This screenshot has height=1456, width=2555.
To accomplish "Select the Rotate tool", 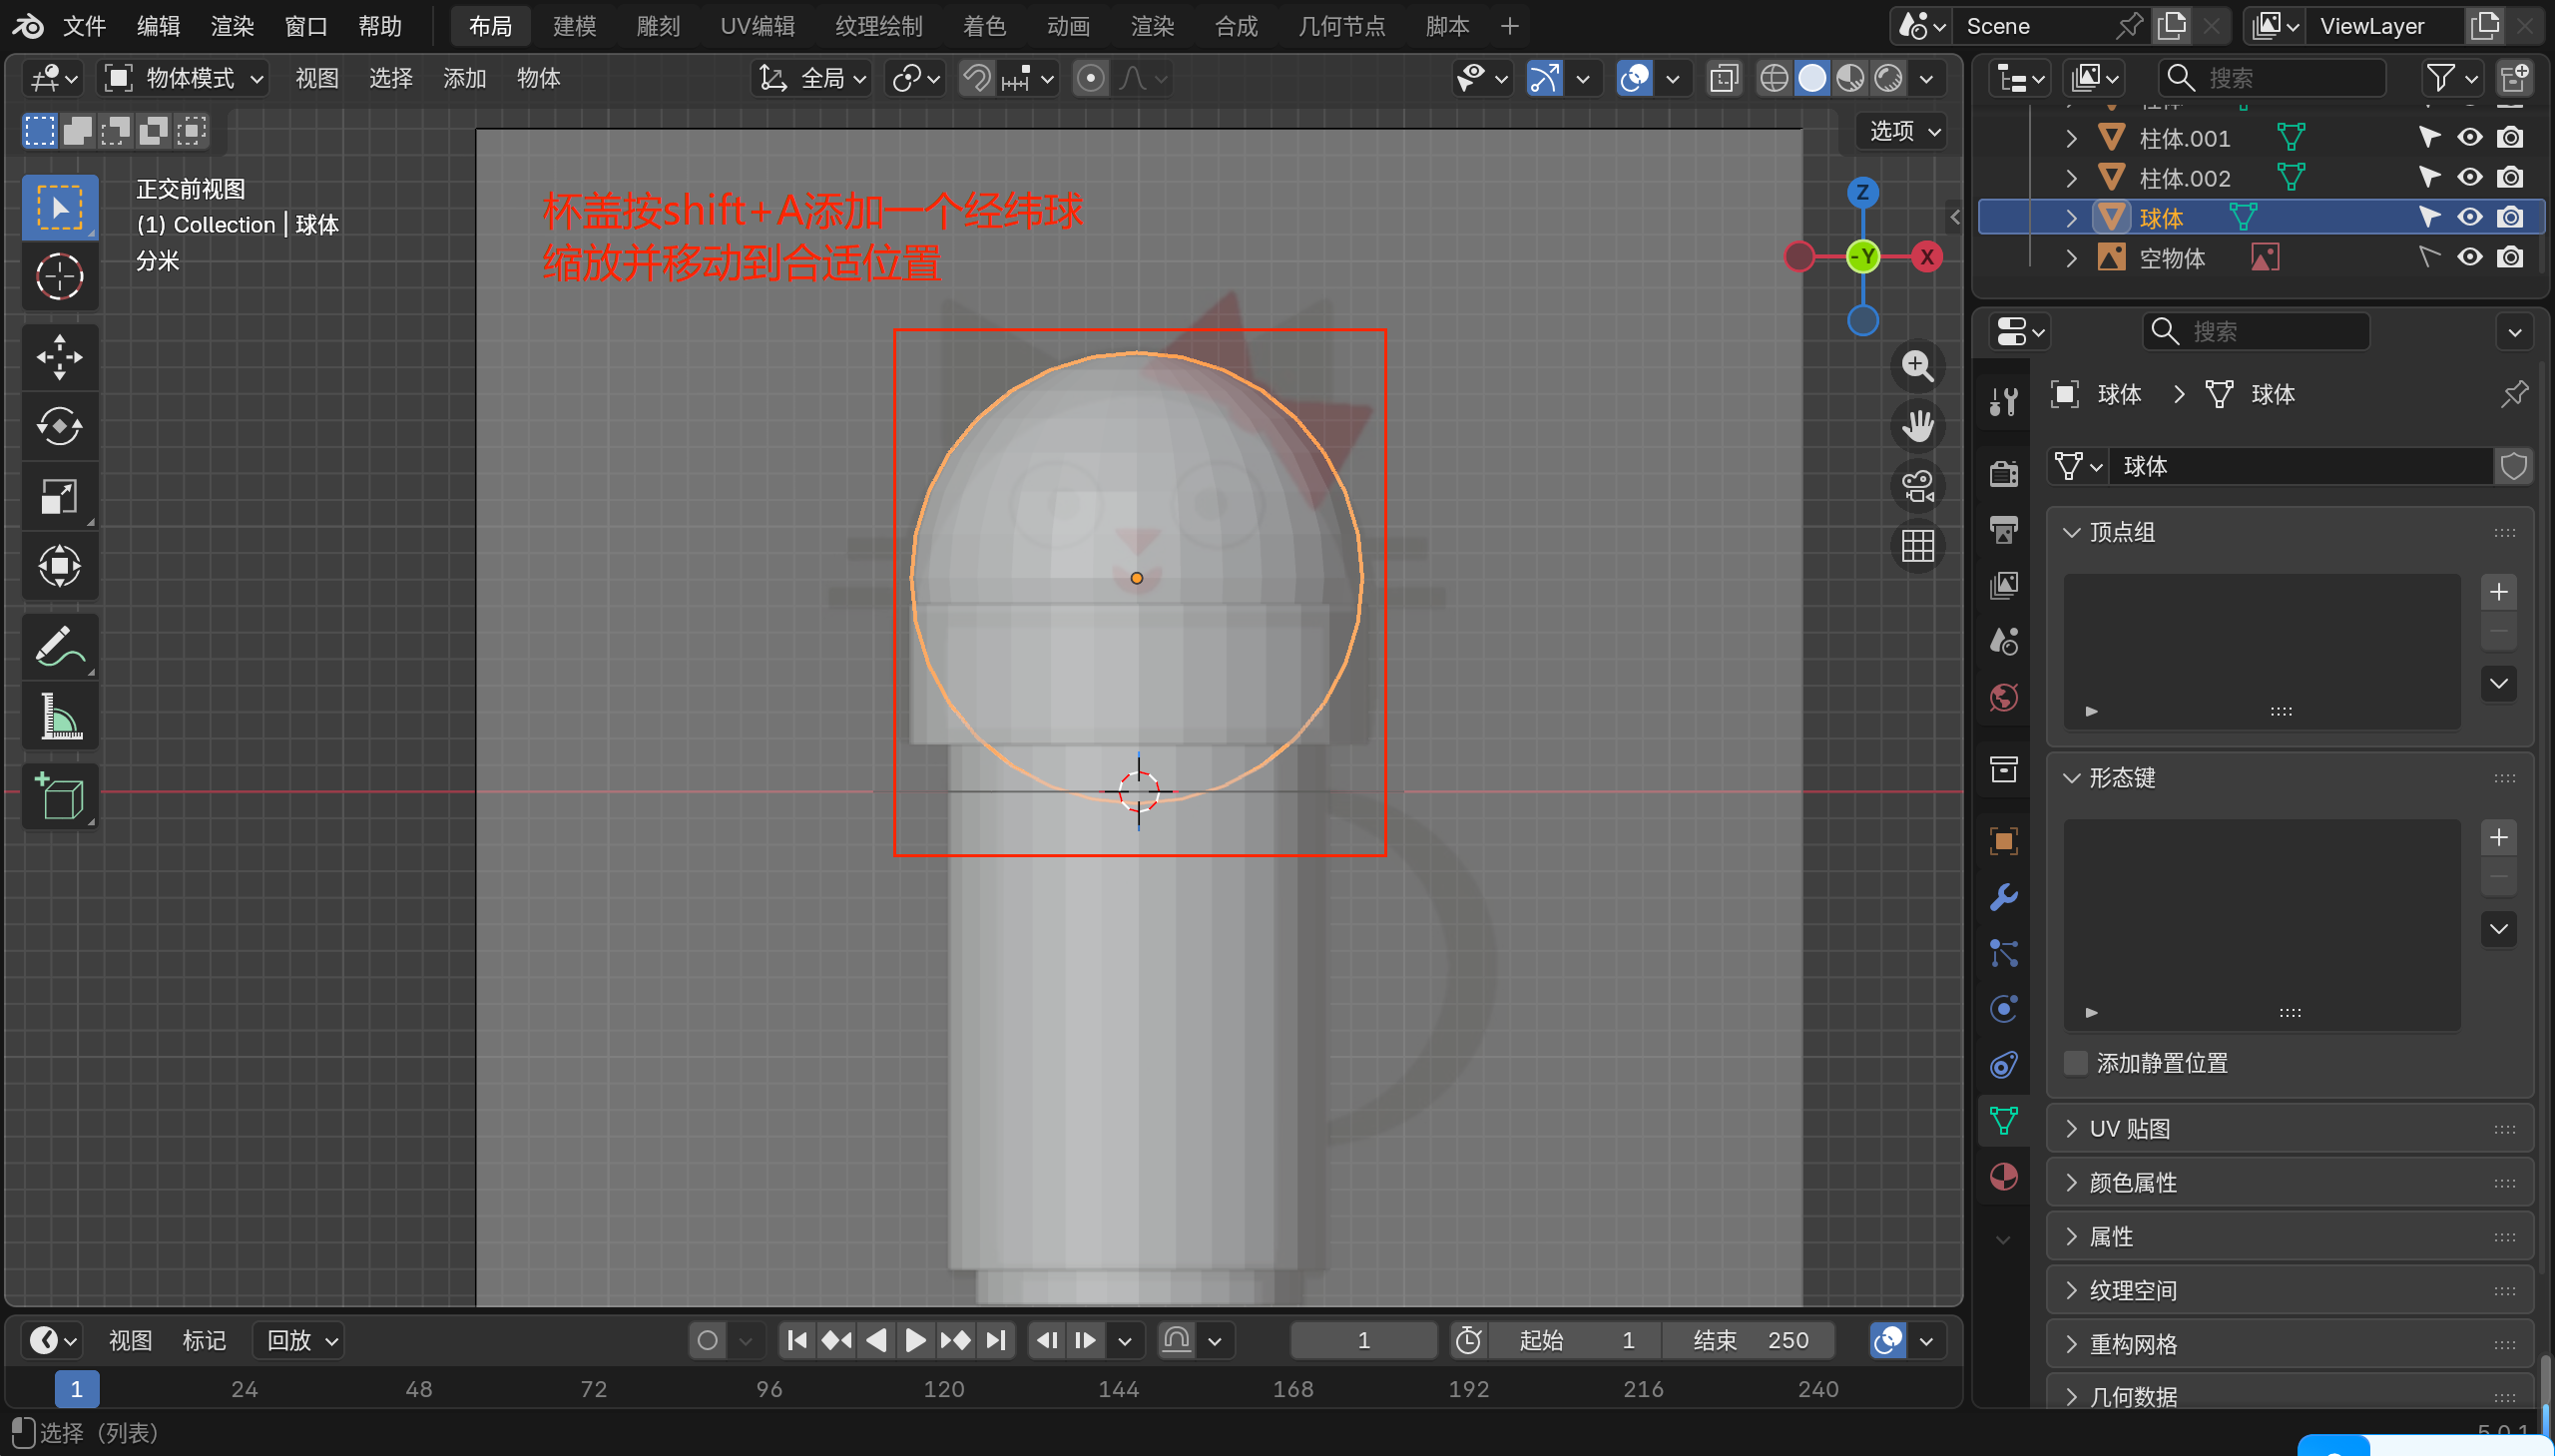I will tap(59, 427).
